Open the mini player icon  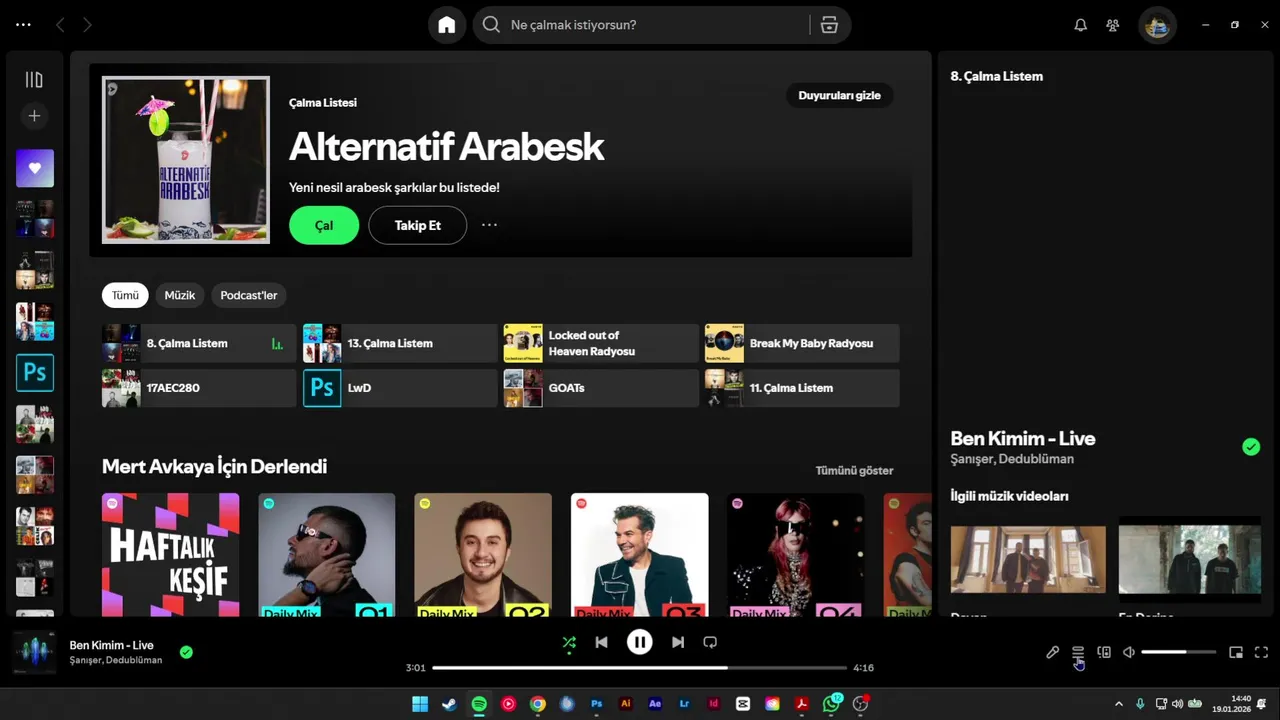1236,652
